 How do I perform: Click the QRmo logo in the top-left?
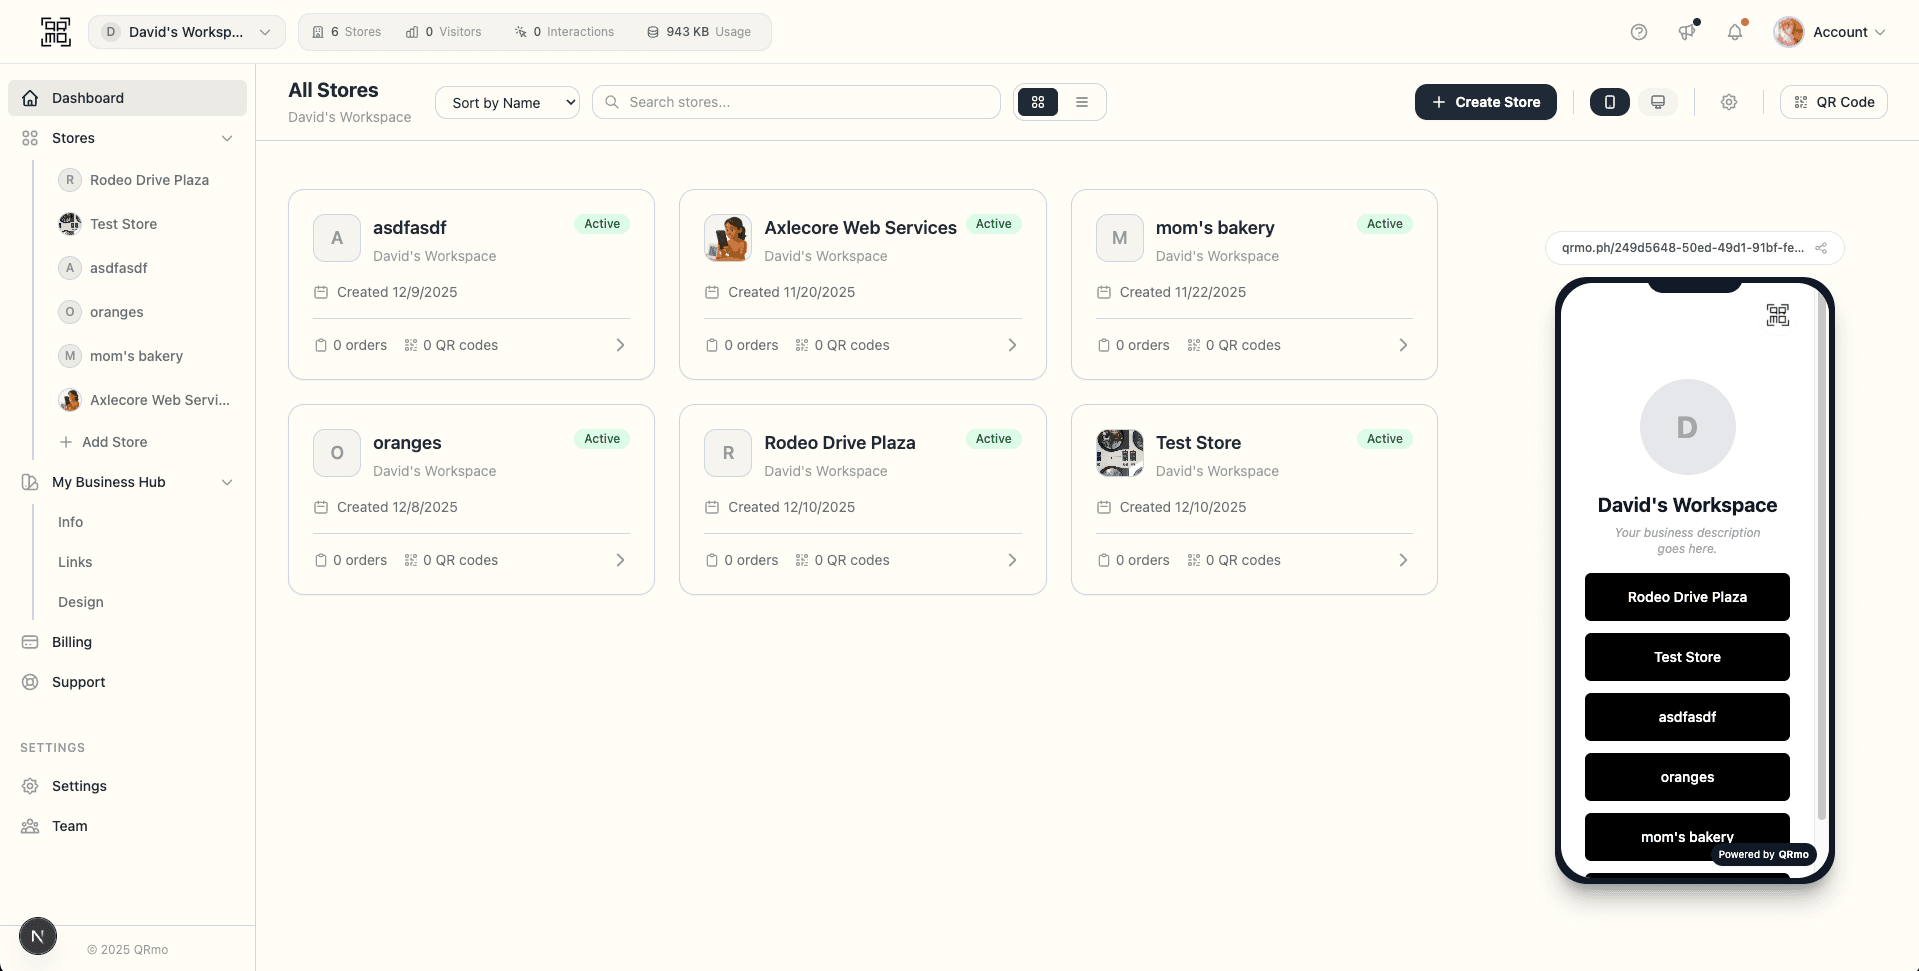56,31
